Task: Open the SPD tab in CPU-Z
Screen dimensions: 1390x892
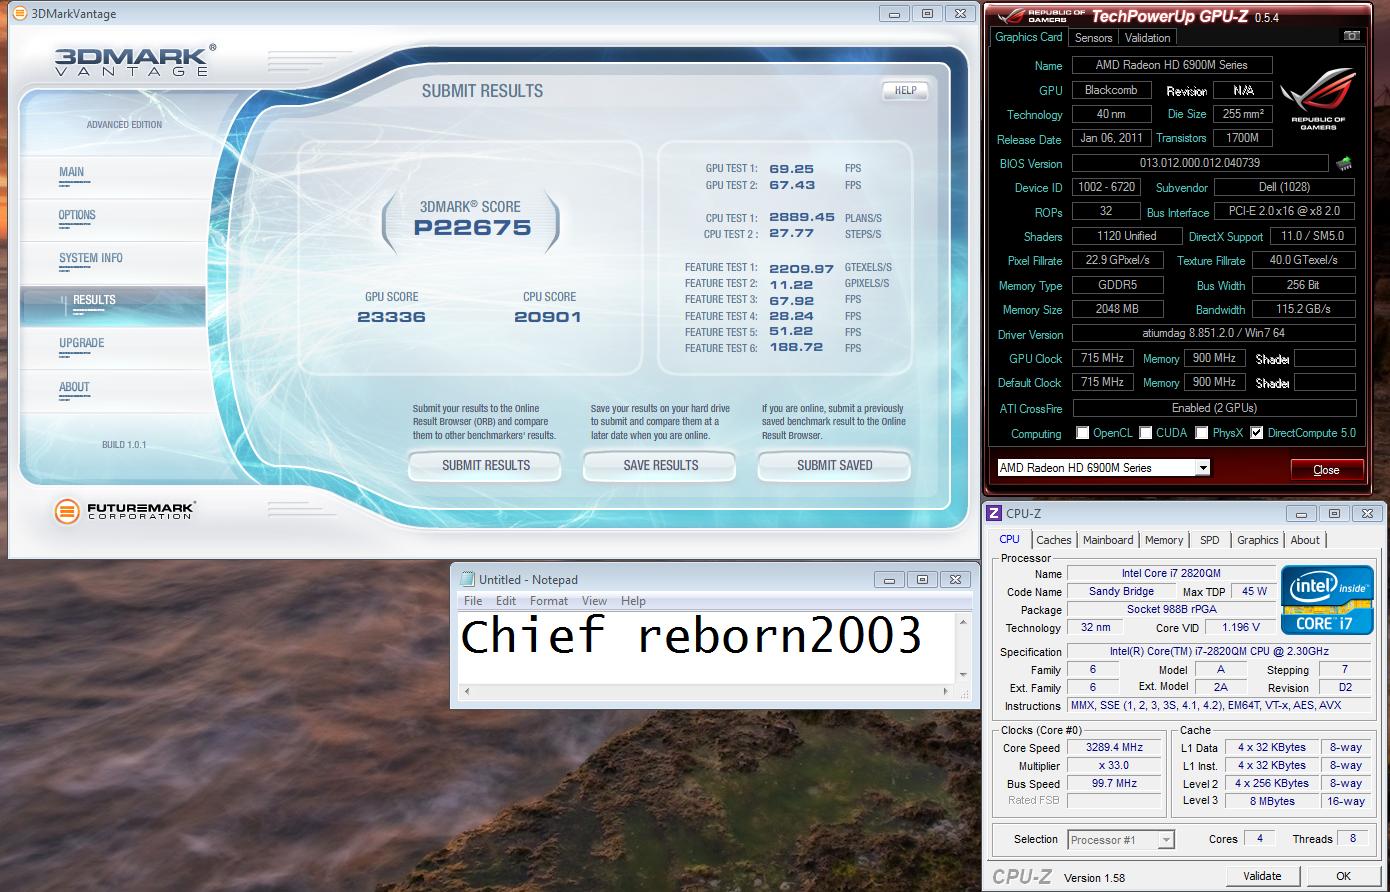Action: 1210,540
